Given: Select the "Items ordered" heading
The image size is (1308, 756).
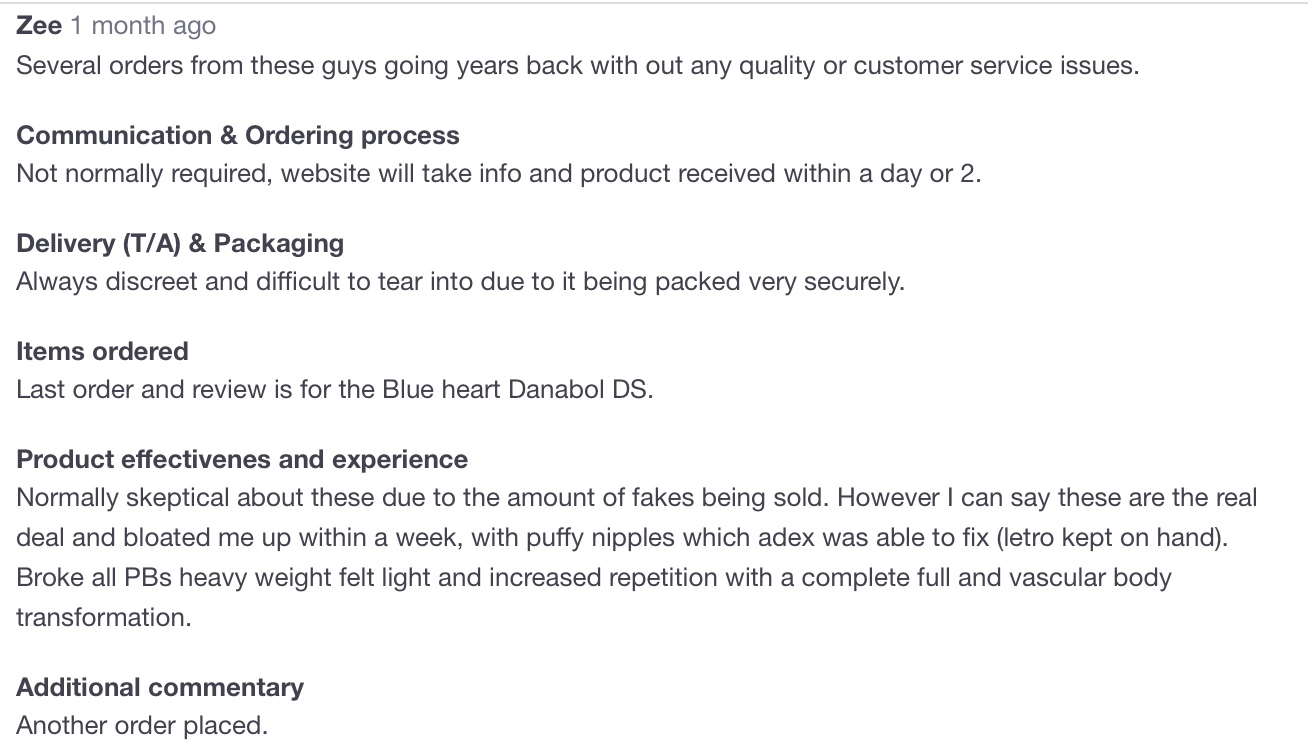Looking at the screenshot, I should [102, 351].
